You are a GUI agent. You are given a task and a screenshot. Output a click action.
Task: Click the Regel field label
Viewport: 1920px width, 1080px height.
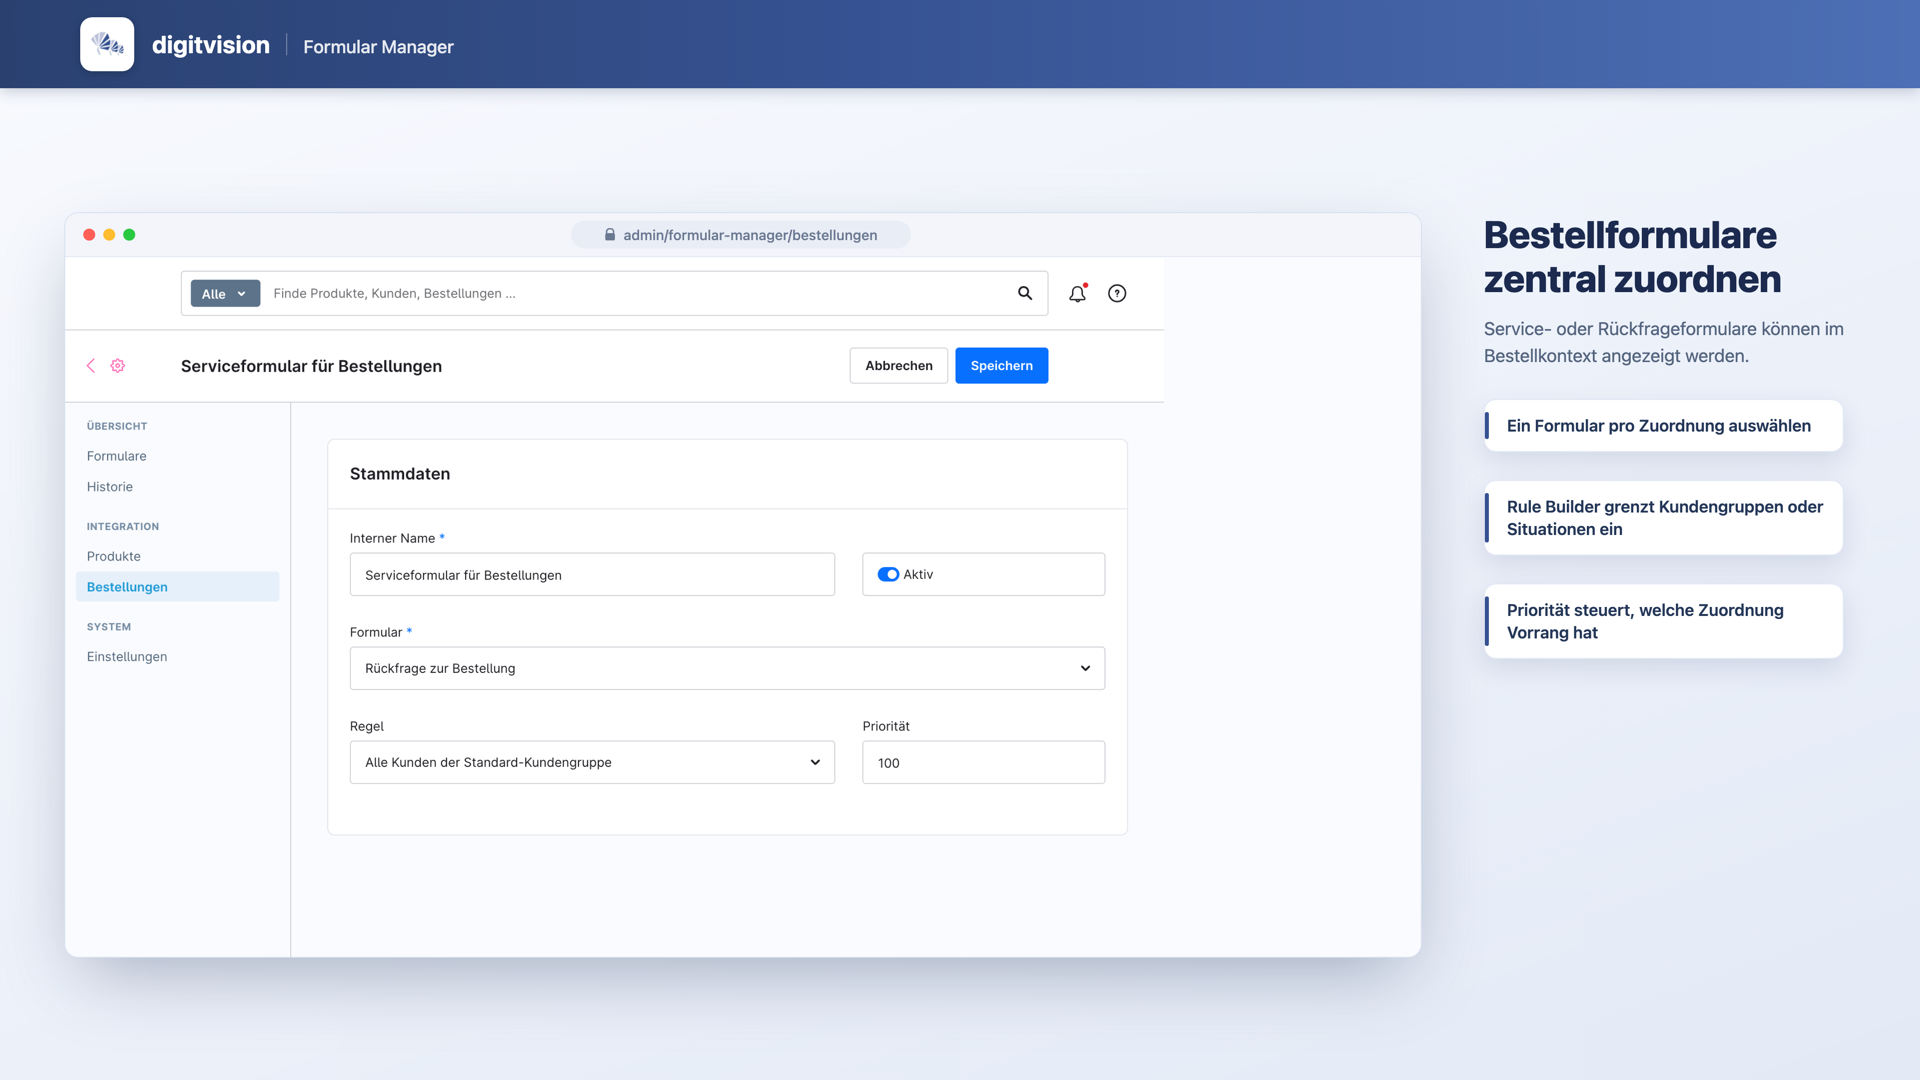[367, 726]
